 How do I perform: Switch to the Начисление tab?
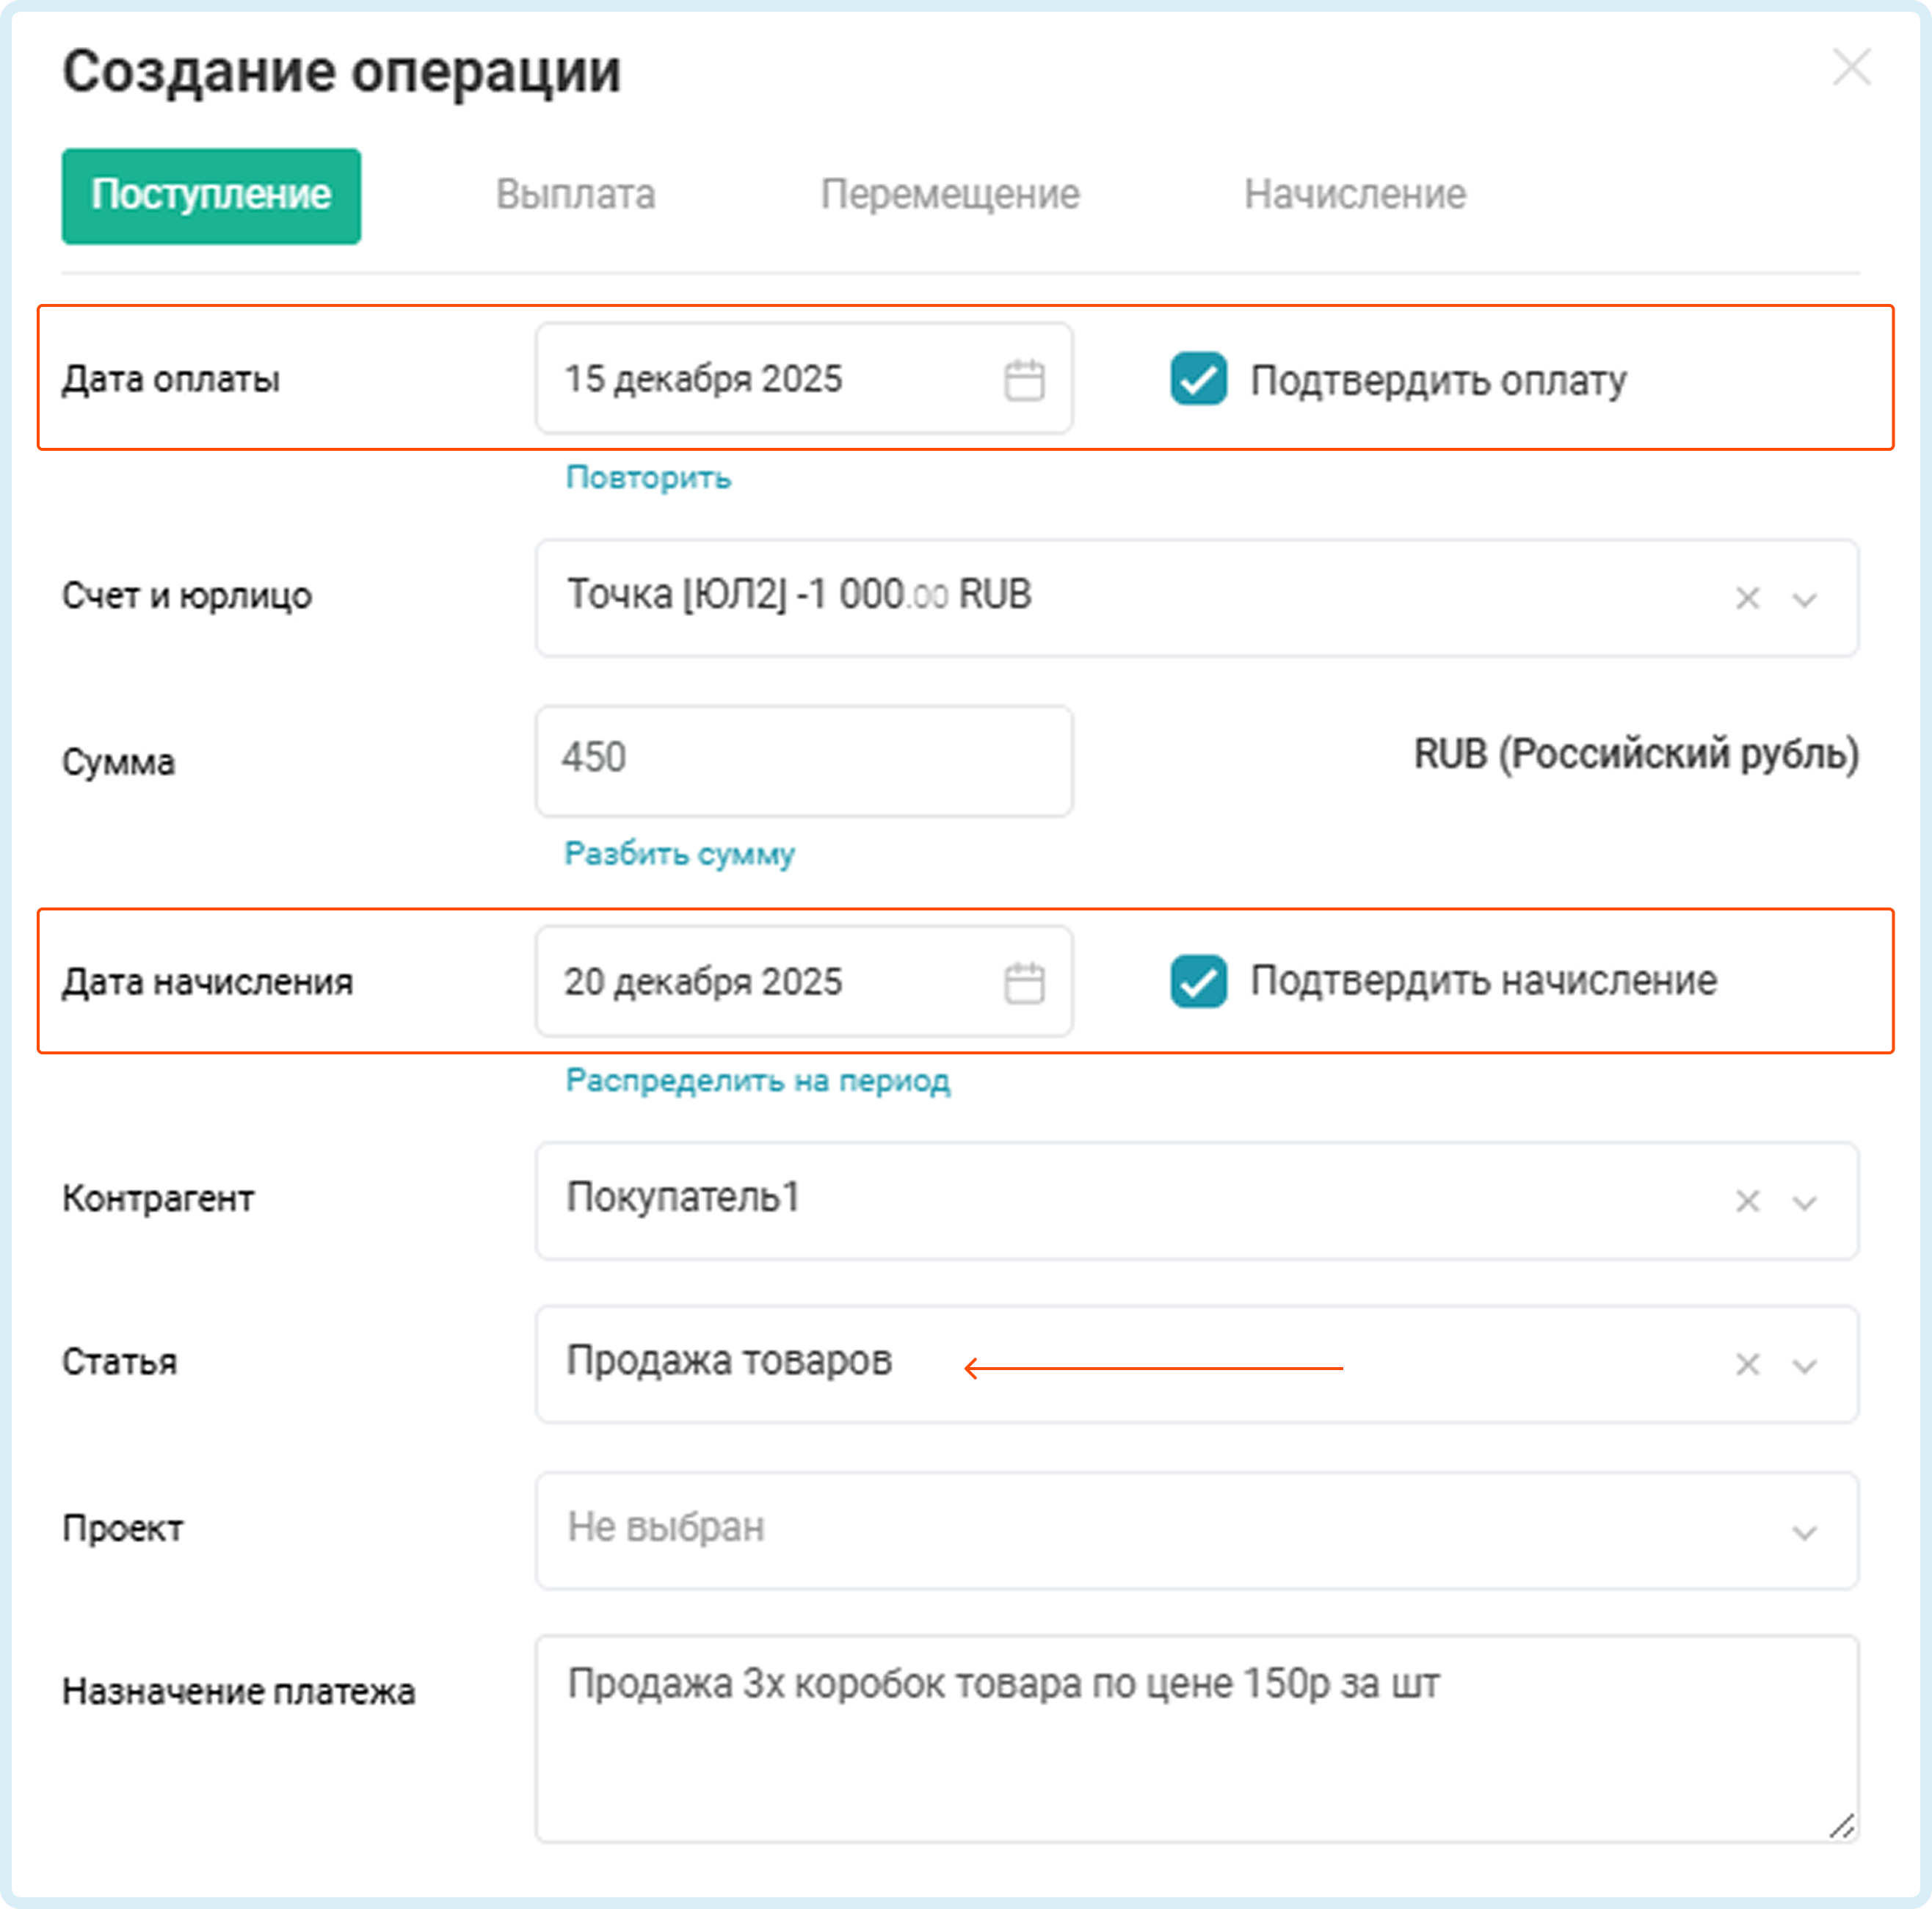(1354, 194)
